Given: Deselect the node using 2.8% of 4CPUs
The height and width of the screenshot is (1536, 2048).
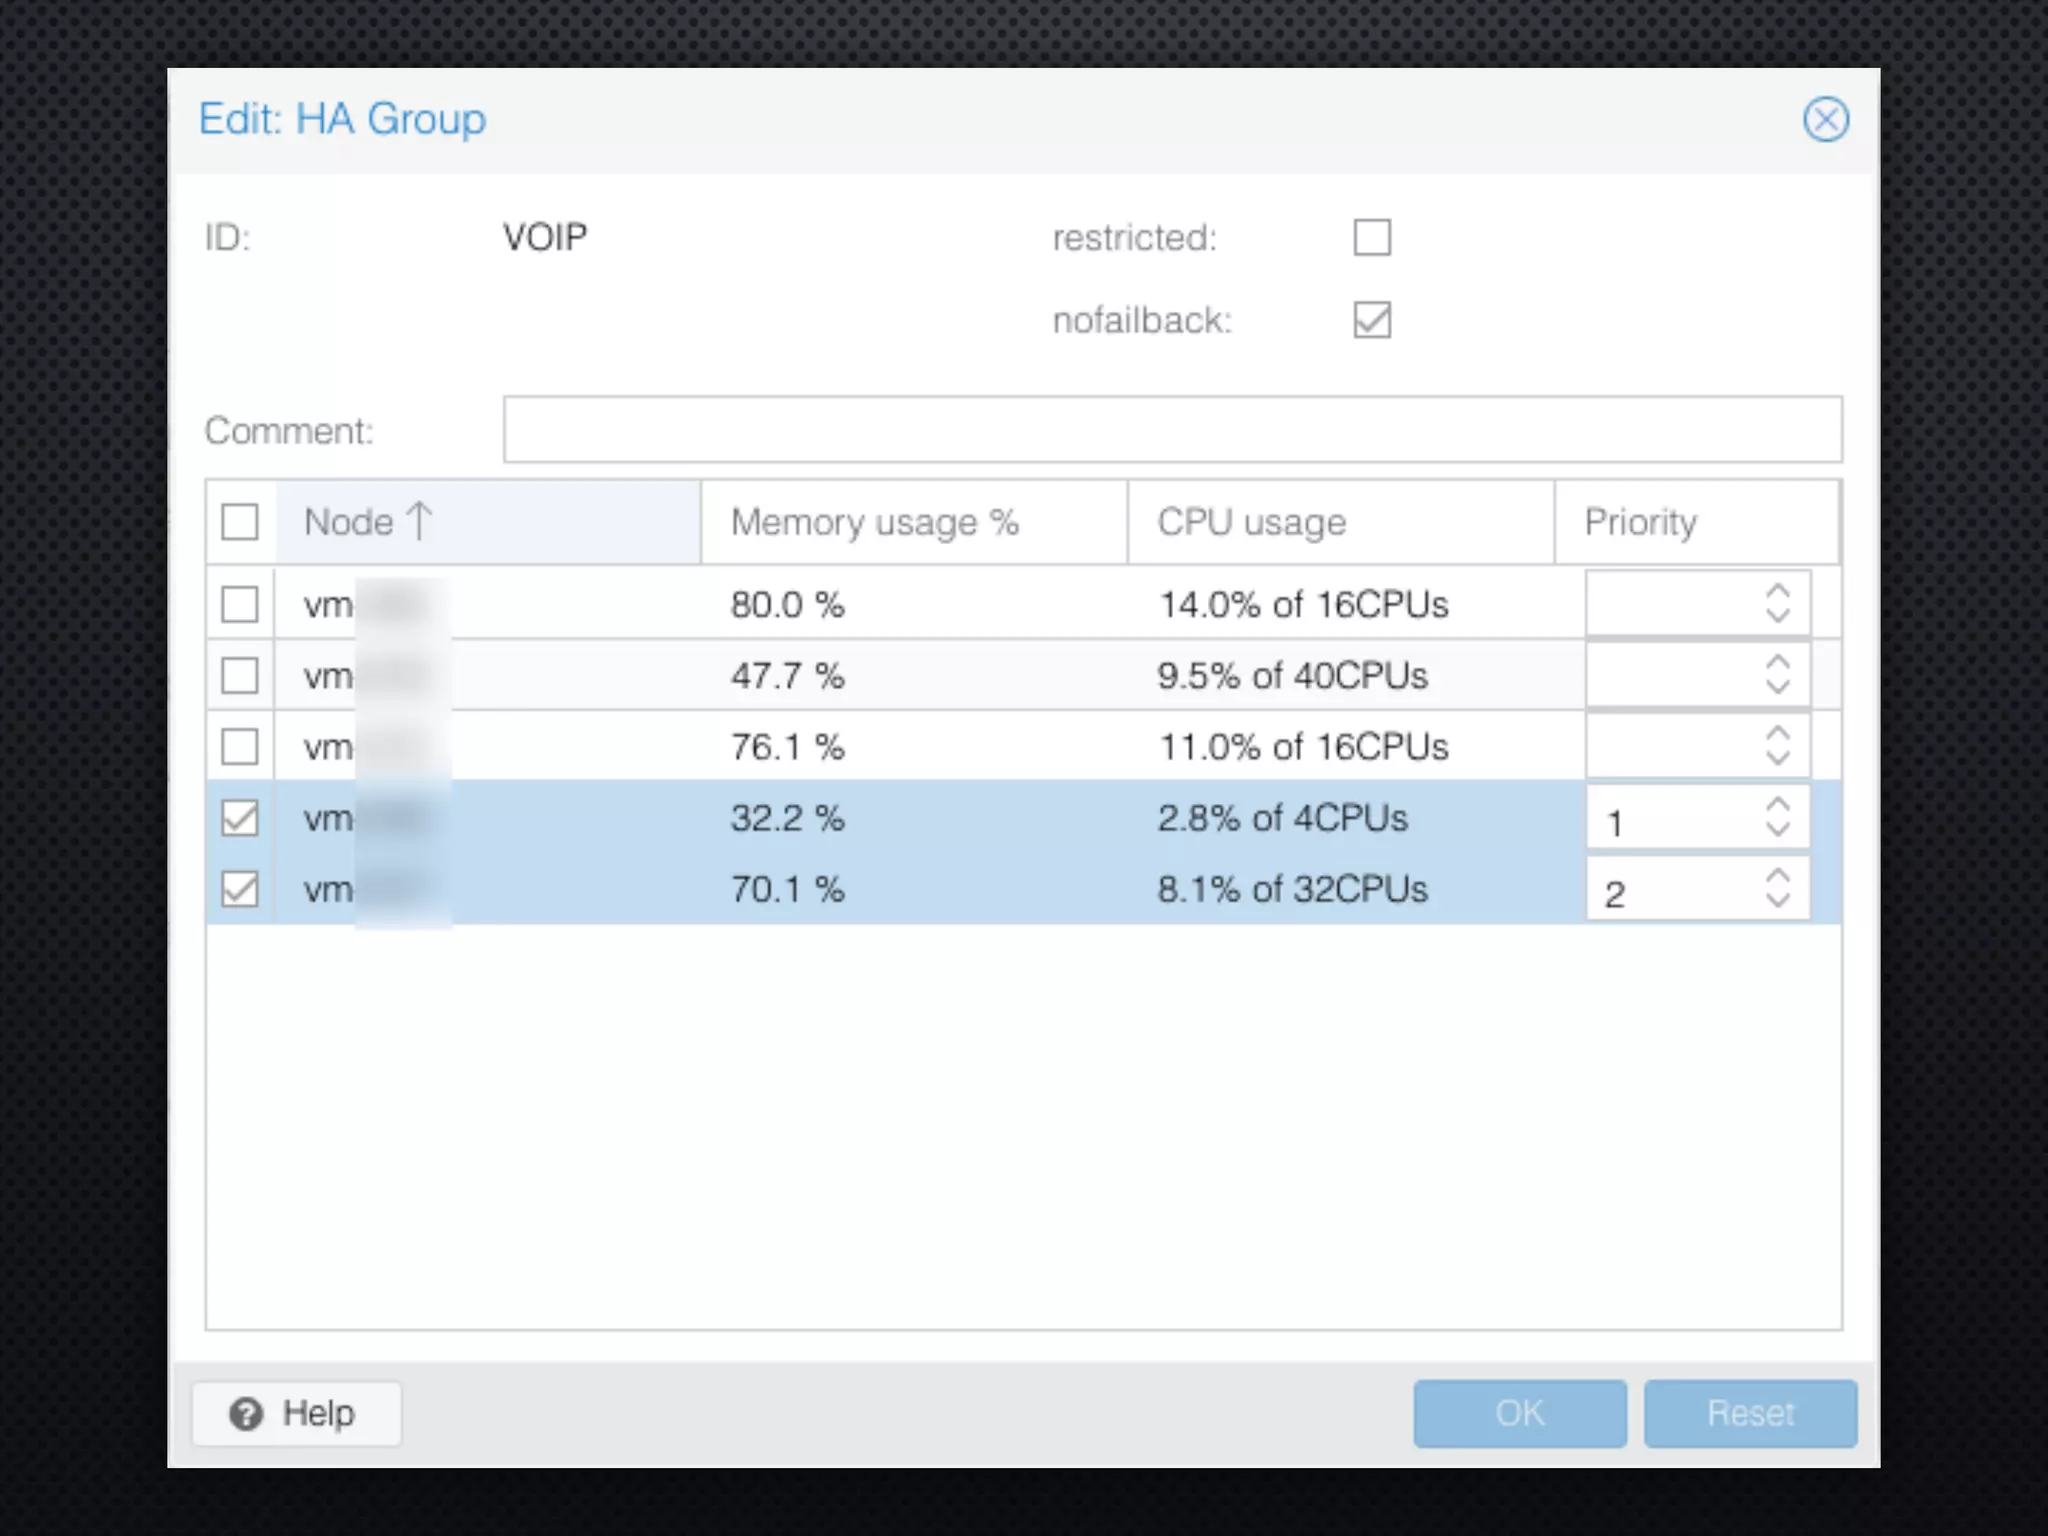Looking at the screenshot, I should [240, 818].
